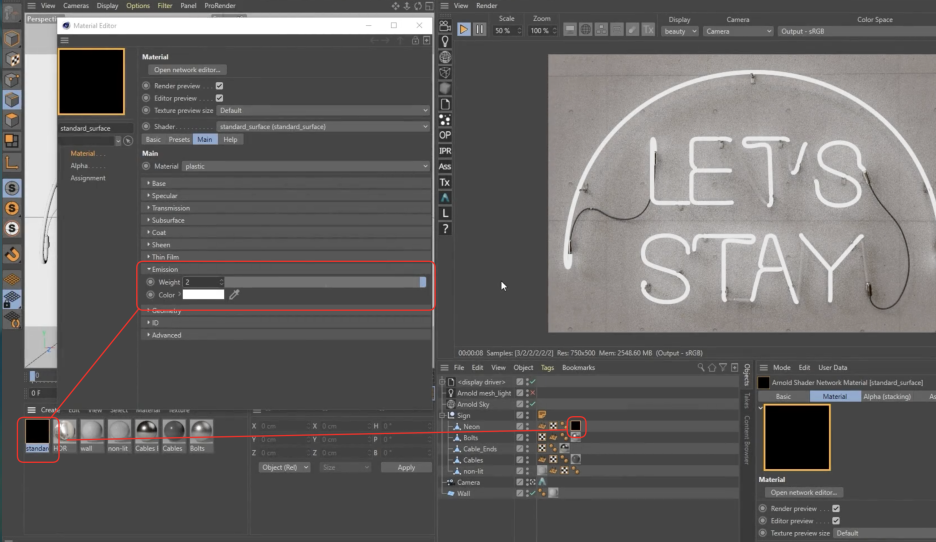Open Arnold help question mark icon
Screen dimensions: 936x542
[x=445, y=229]
